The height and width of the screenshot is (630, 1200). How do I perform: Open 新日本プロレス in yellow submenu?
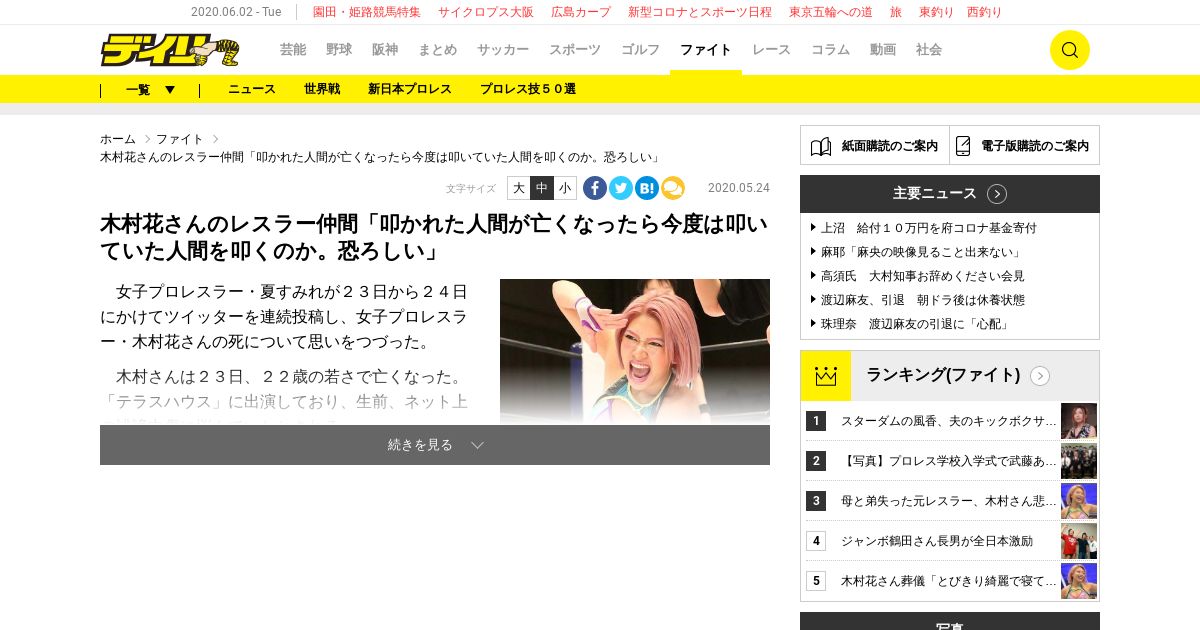pos(410,89)
